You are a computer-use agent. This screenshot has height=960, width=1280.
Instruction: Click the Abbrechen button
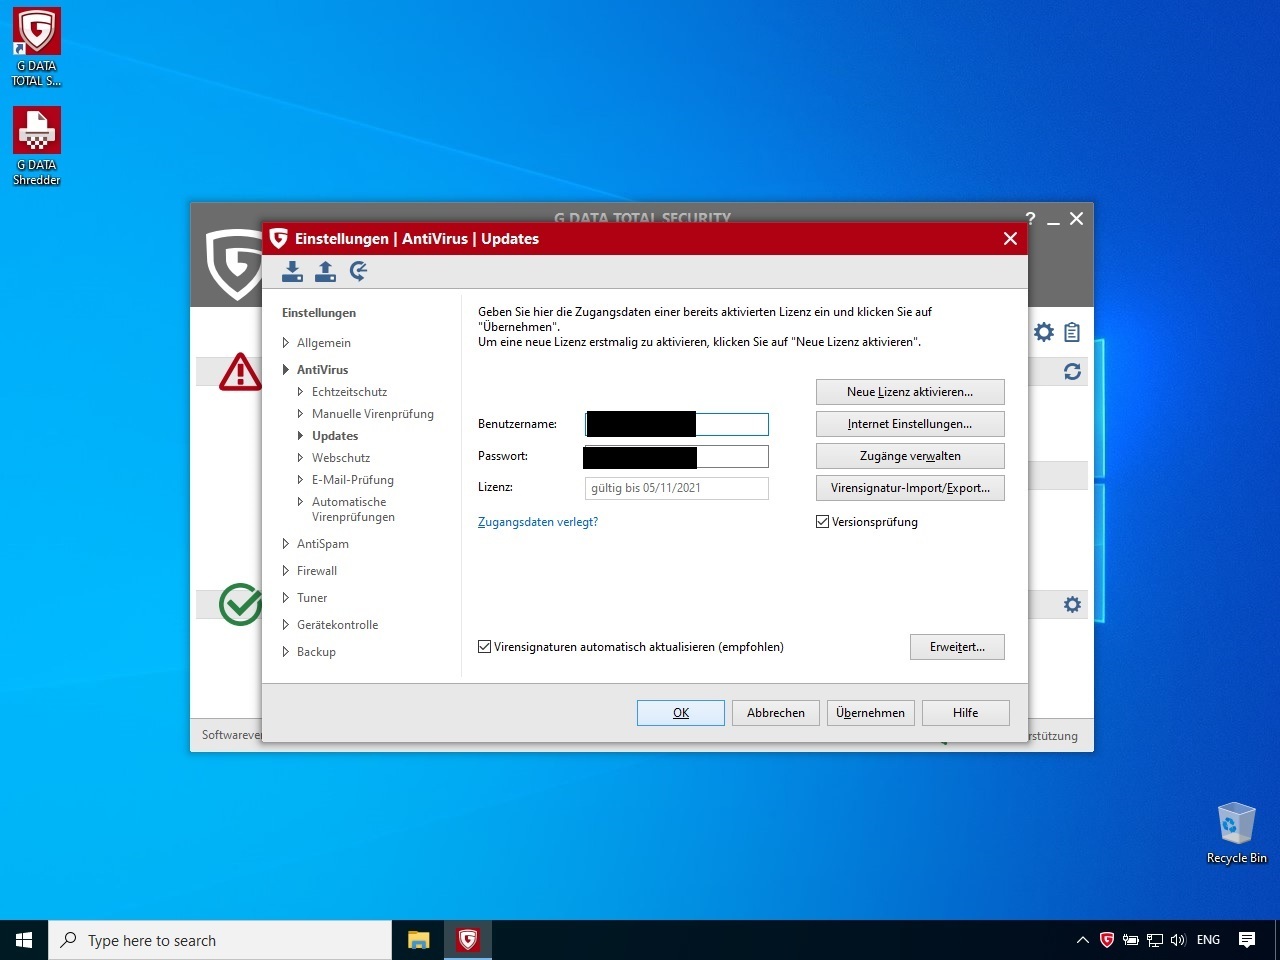pyautogui.click(x=776, y=713)
